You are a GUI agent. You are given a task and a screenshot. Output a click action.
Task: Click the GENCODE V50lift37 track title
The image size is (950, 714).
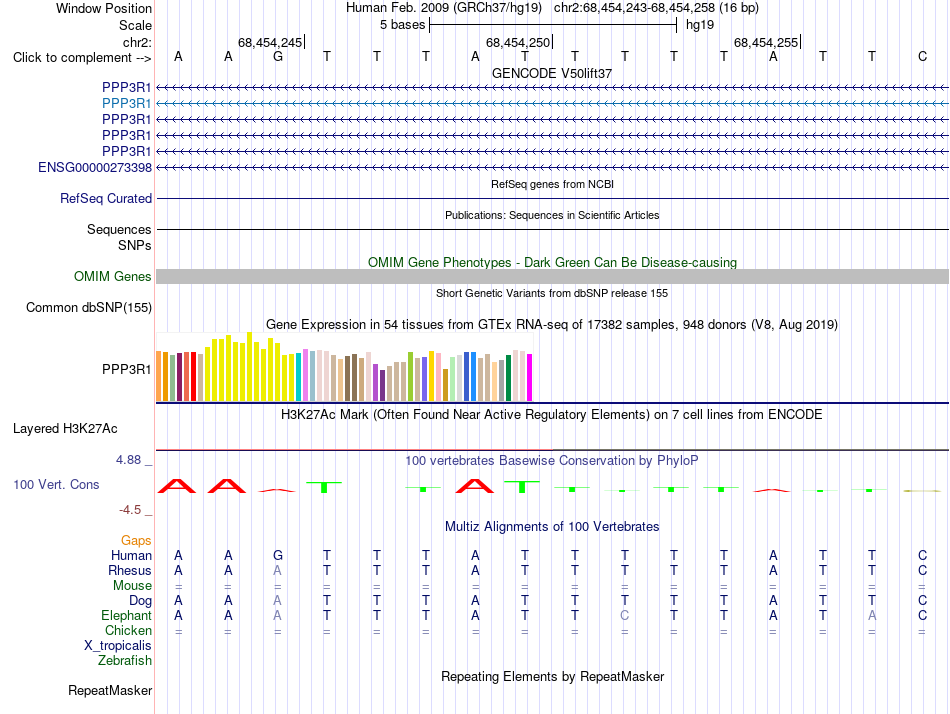click(x=552, y=73)
